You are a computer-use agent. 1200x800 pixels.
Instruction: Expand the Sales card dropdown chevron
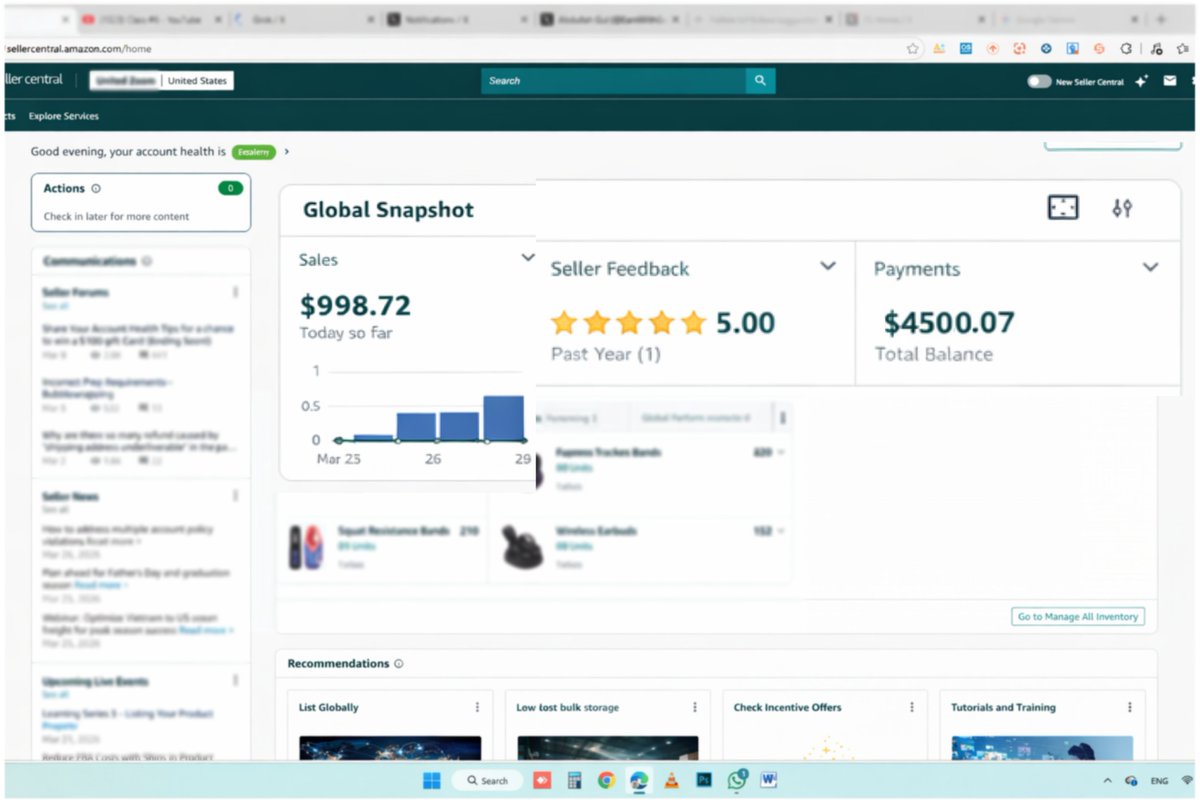coord(528,258)
